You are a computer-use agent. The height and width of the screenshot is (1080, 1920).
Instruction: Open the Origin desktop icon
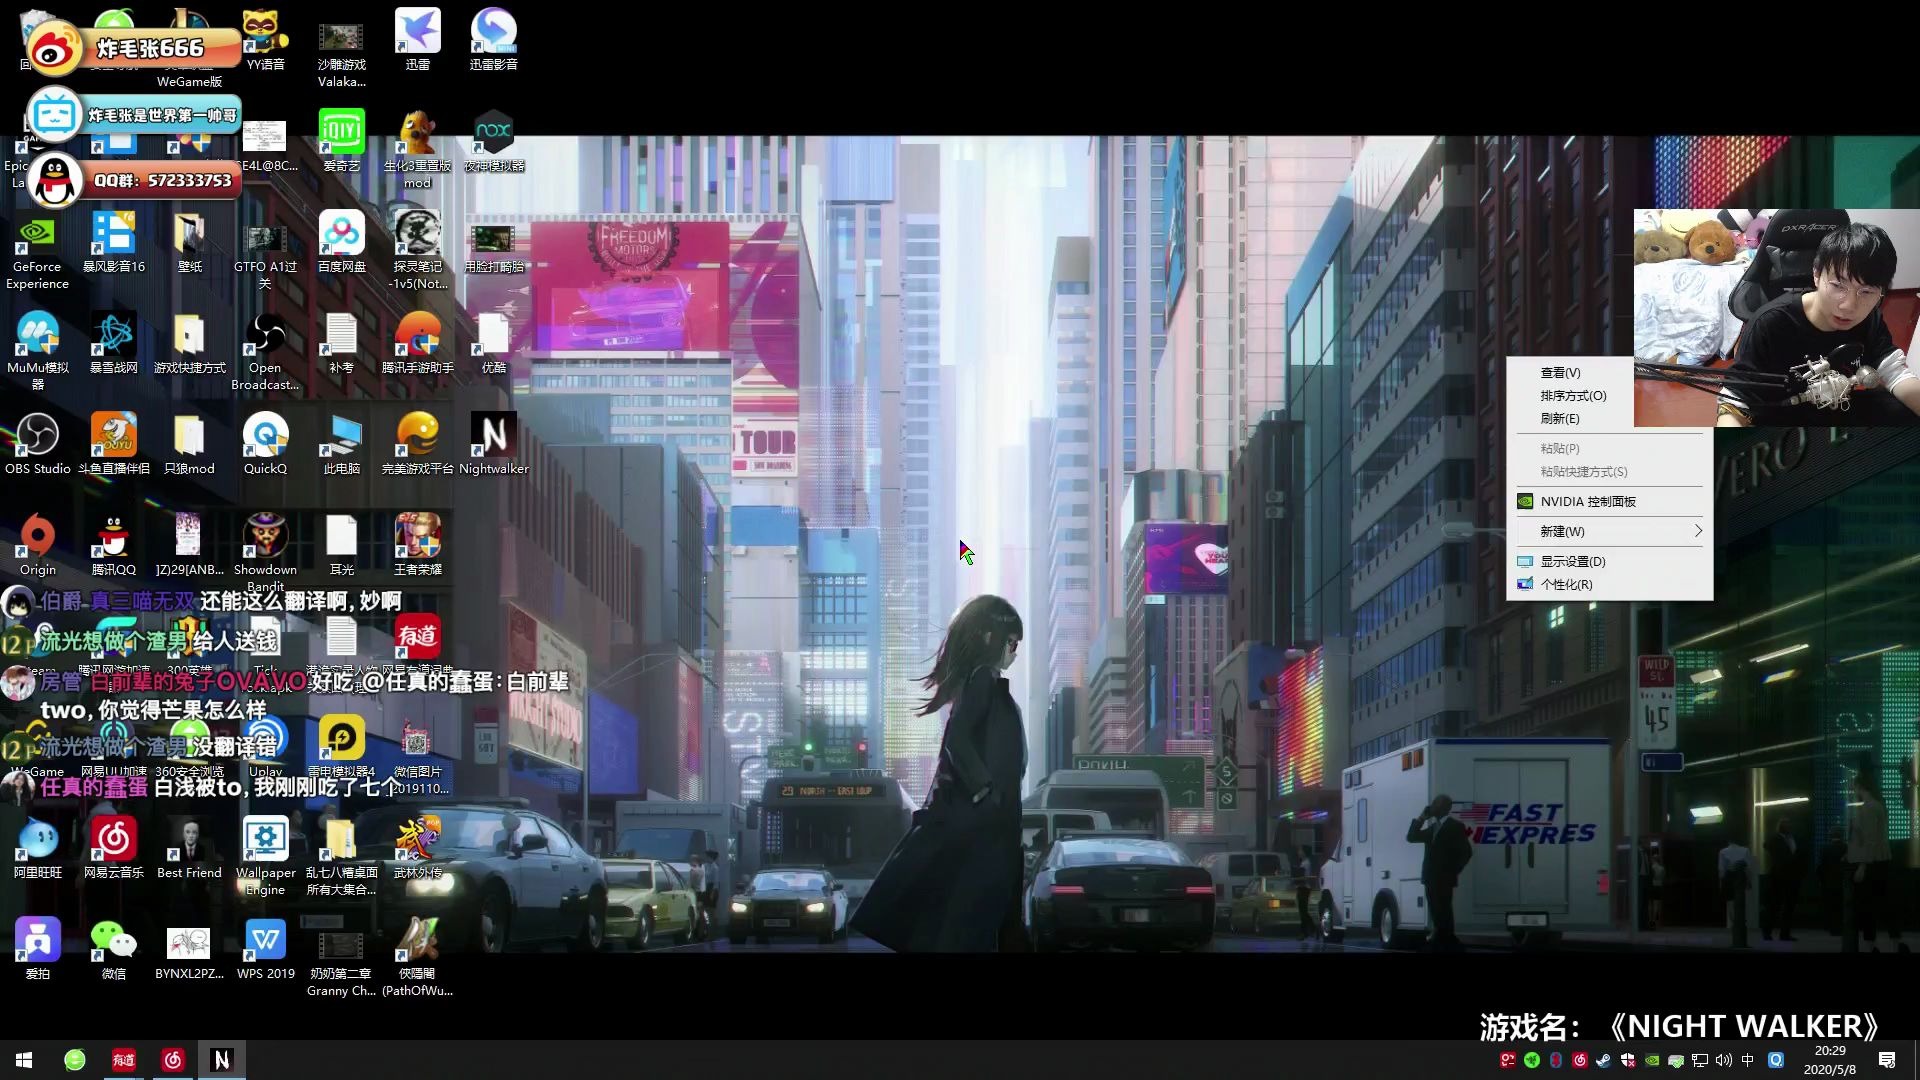point(37,545)
